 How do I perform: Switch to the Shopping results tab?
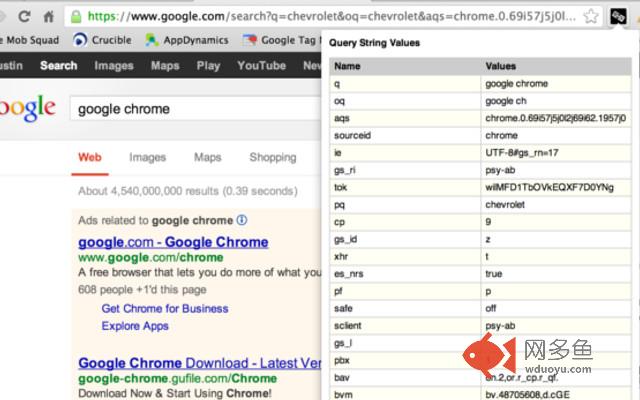tap(273, 157)
